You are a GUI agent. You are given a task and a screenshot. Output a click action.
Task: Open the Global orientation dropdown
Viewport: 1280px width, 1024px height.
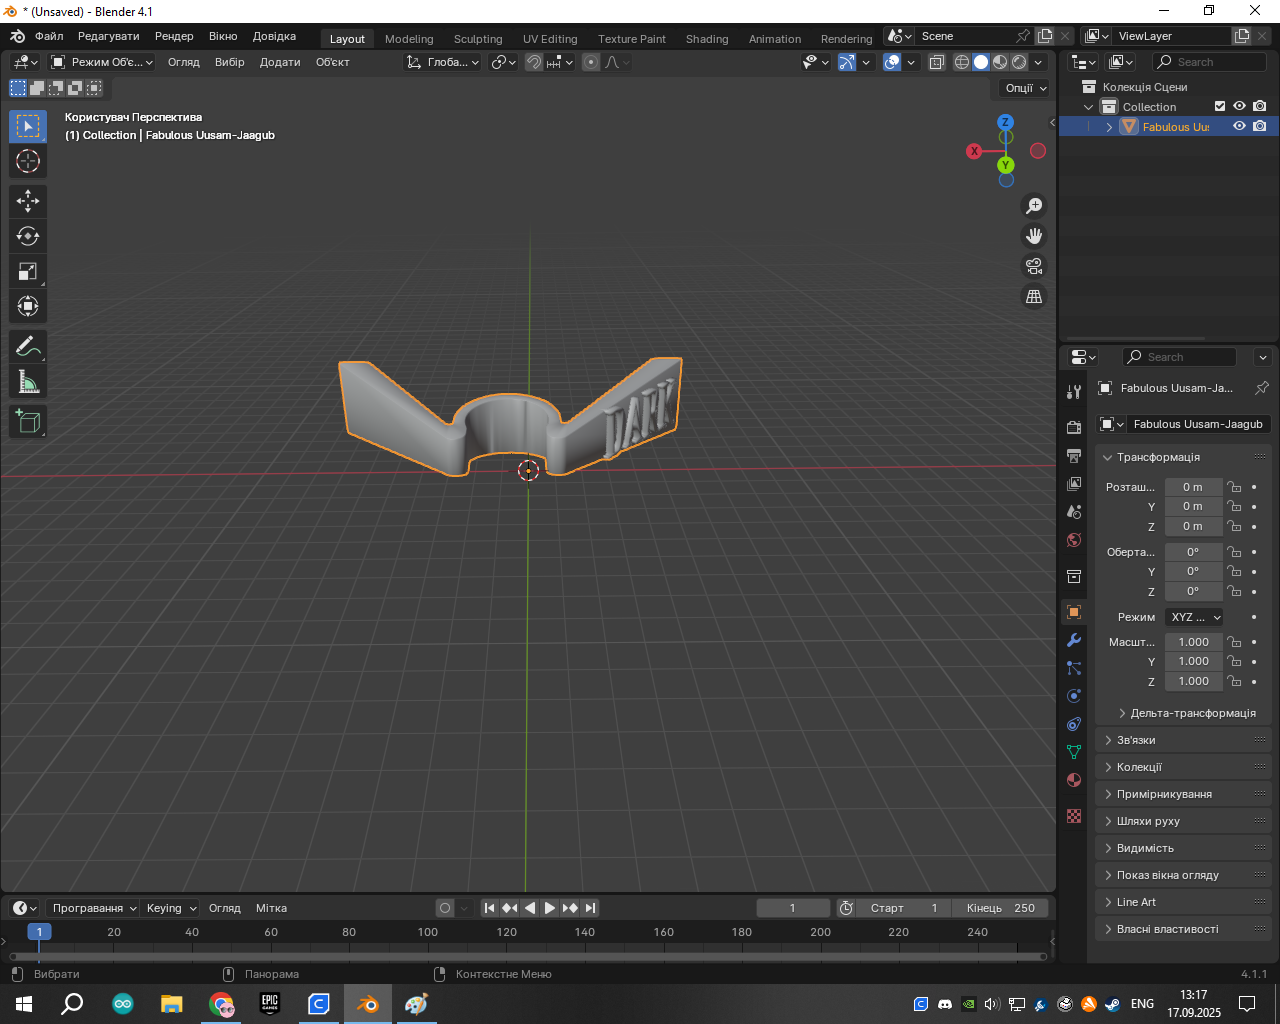point(442,62)
